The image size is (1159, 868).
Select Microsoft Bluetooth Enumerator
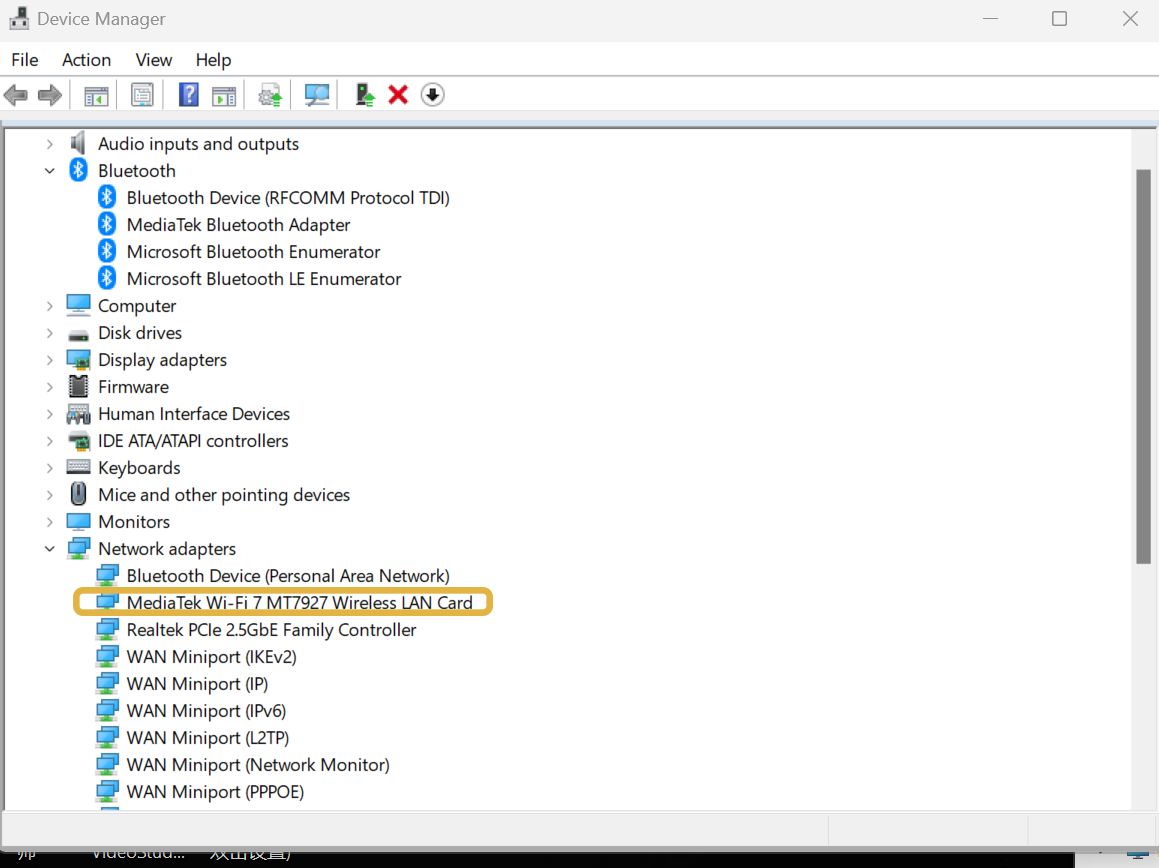click(x=254, y=252)
